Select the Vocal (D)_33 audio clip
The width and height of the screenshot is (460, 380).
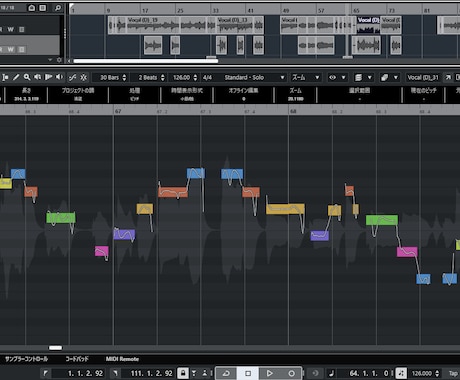[235, 25]
